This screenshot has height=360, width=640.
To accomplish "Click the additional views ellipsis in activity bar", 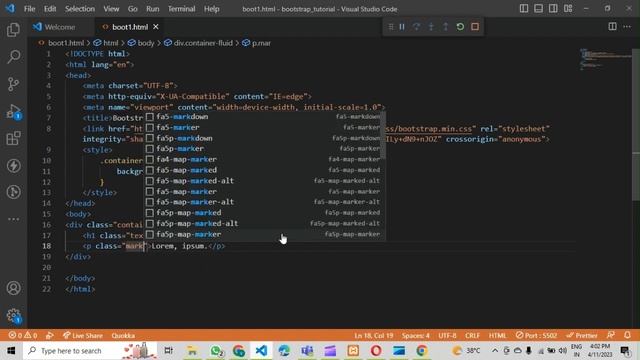I will 13,219.
